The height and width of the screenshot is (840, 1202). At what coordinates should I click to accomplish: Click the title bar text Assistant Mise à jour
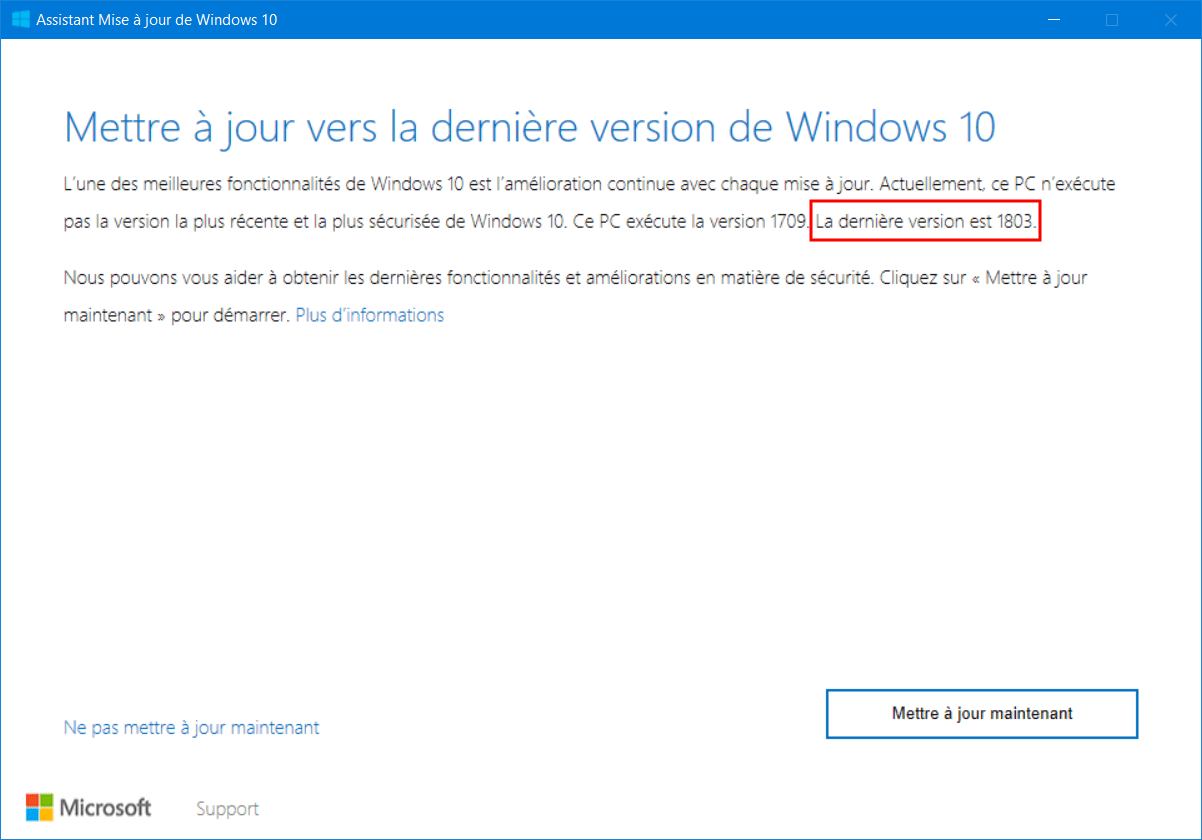click(x=157, y=20)
